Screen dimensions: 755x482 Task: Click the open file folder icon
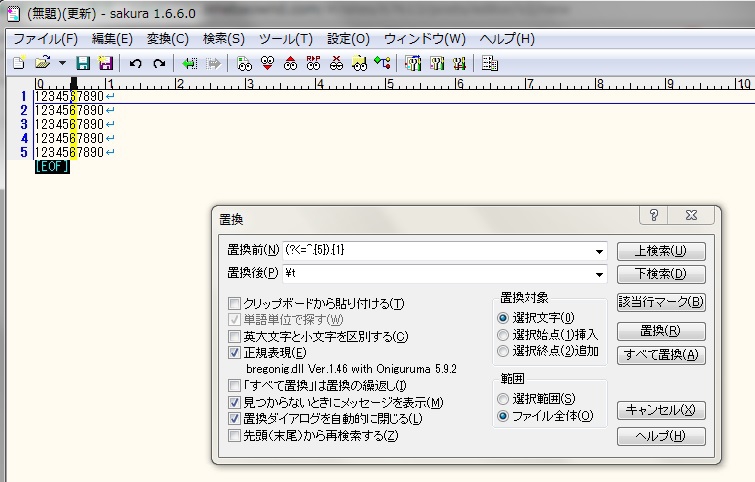43,63
